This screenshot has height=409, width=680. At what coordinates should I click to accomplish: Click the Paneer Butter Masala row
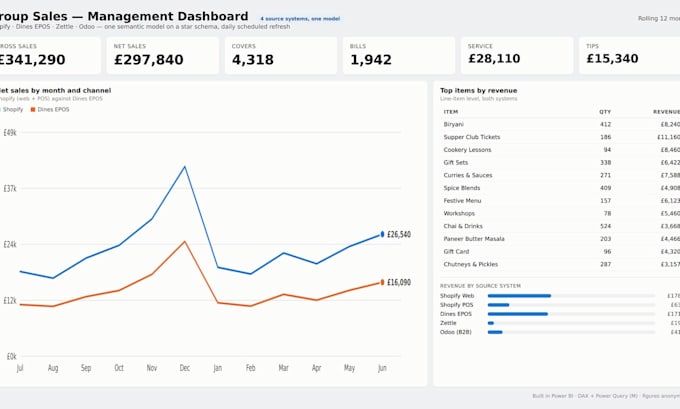(x=560, y=239)
